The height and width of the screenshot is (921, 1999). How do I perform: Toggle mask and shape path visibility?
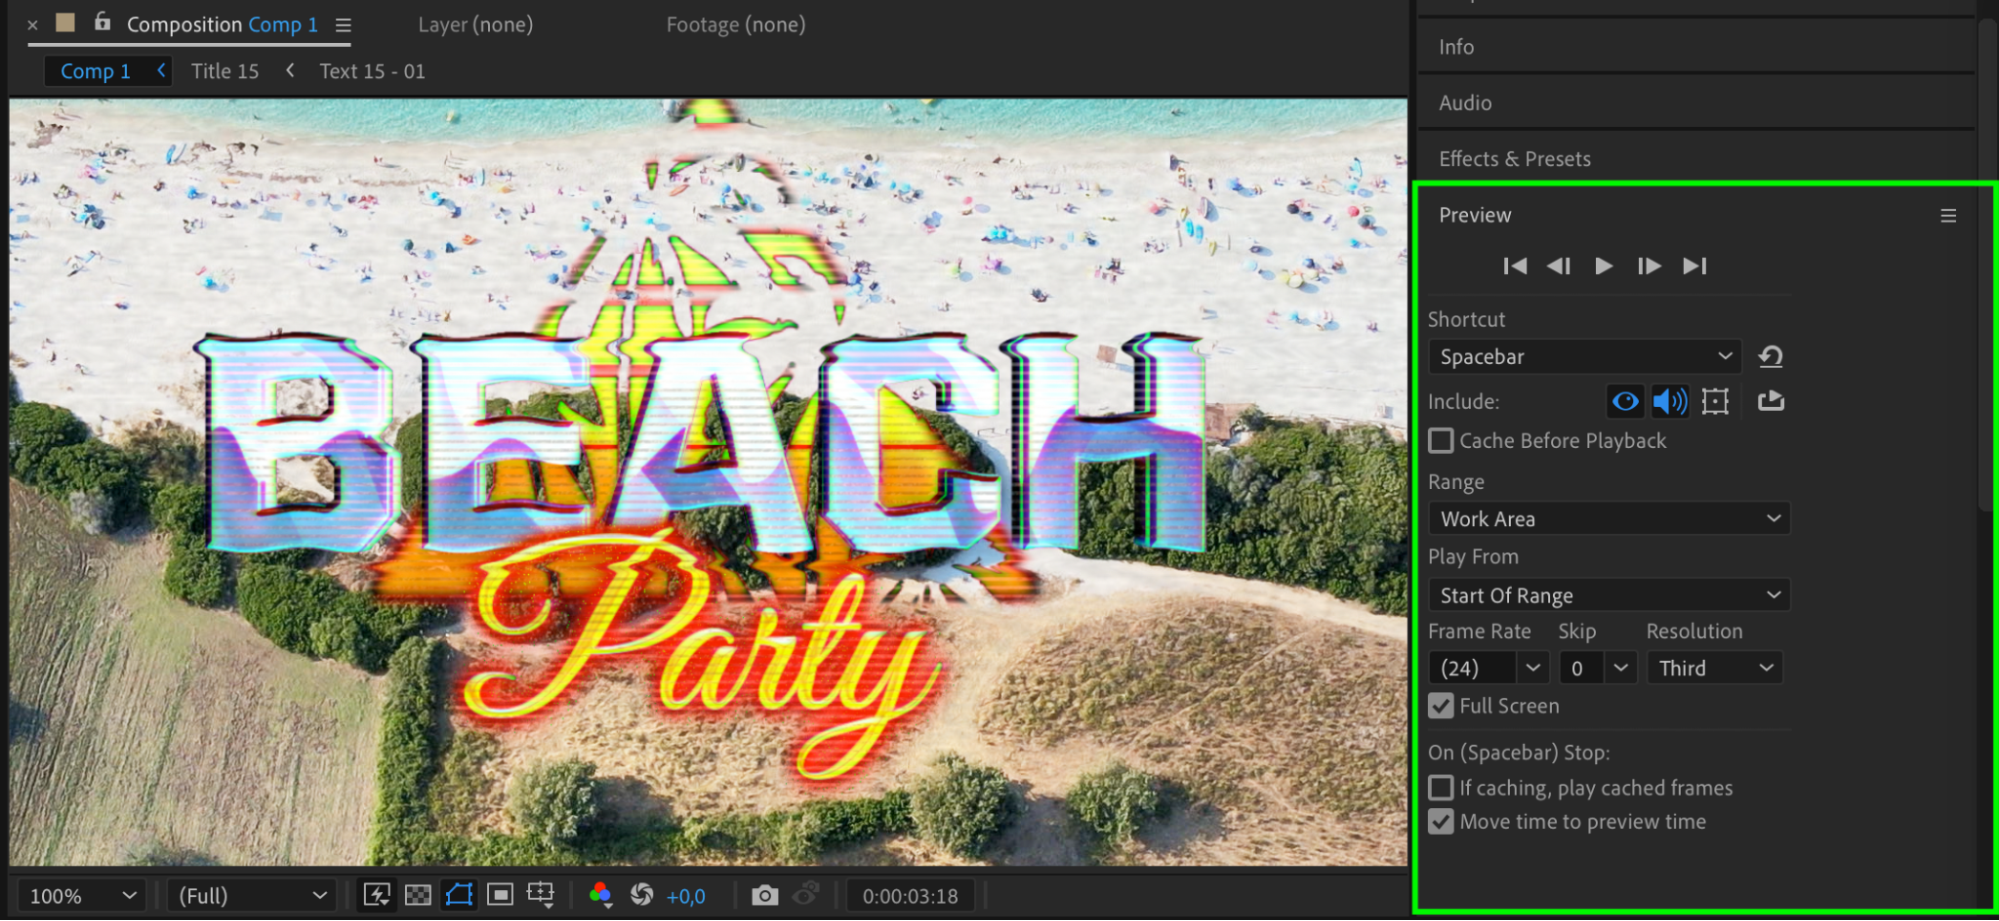[x=459, y=895]
